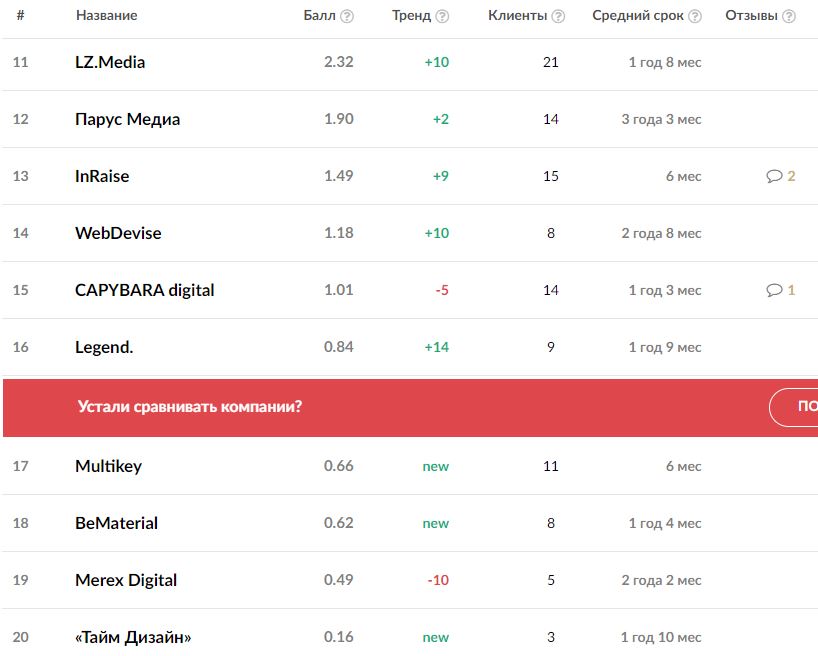Sort table by Клиенты column header
The width and height of the screenshot is (818, 656).
pos(517,16)
